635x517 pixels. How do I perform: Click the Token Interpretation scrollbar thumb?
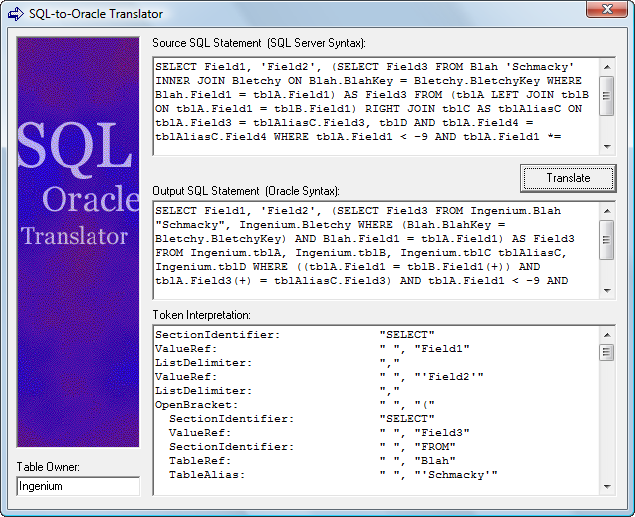tap(606, 352)
